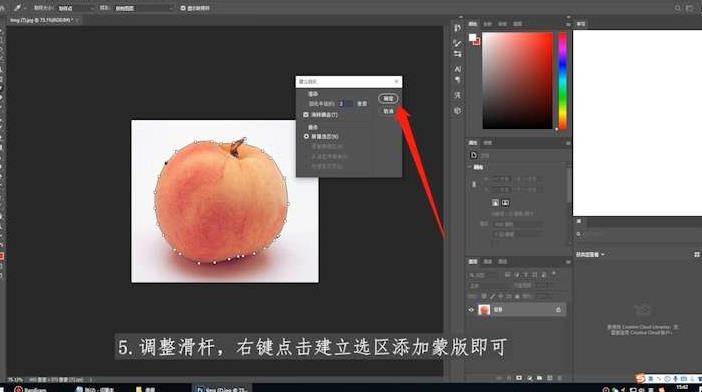Switch Libraries to grid view icon

[697, 255]
